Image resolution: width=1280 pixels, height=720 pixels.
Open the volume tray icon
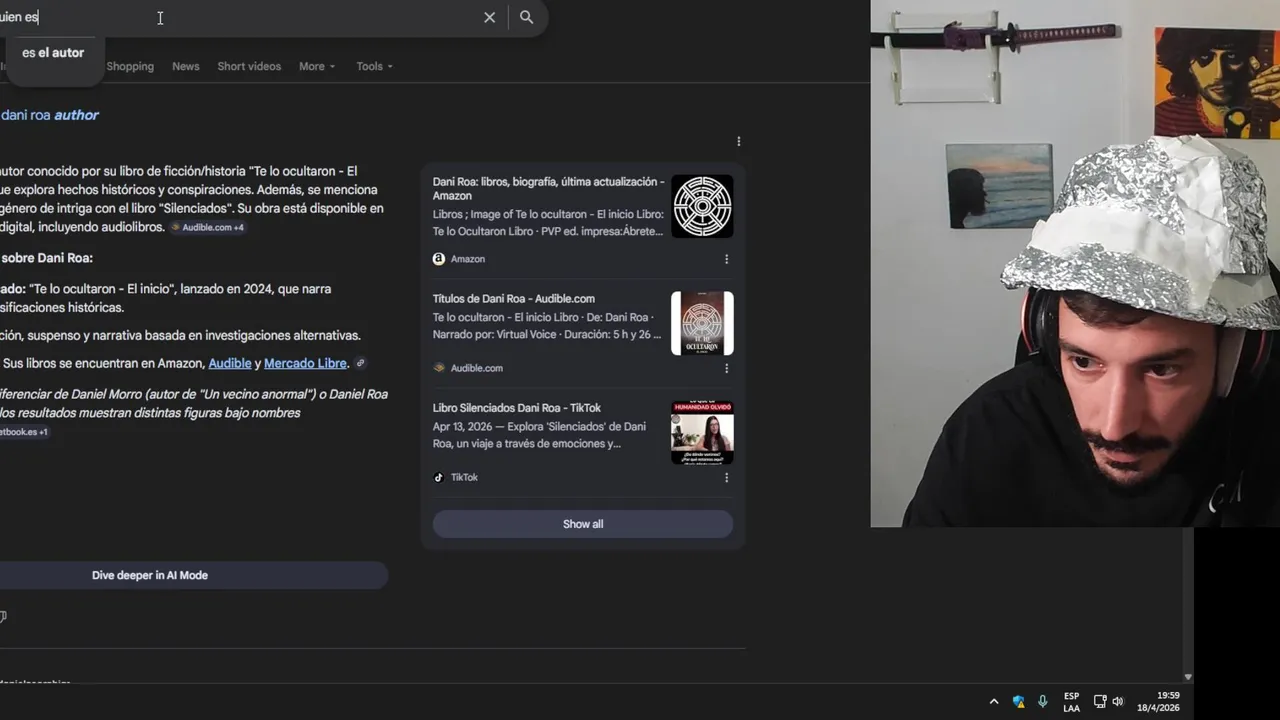pyautogui.click(x=1118, y=702)
